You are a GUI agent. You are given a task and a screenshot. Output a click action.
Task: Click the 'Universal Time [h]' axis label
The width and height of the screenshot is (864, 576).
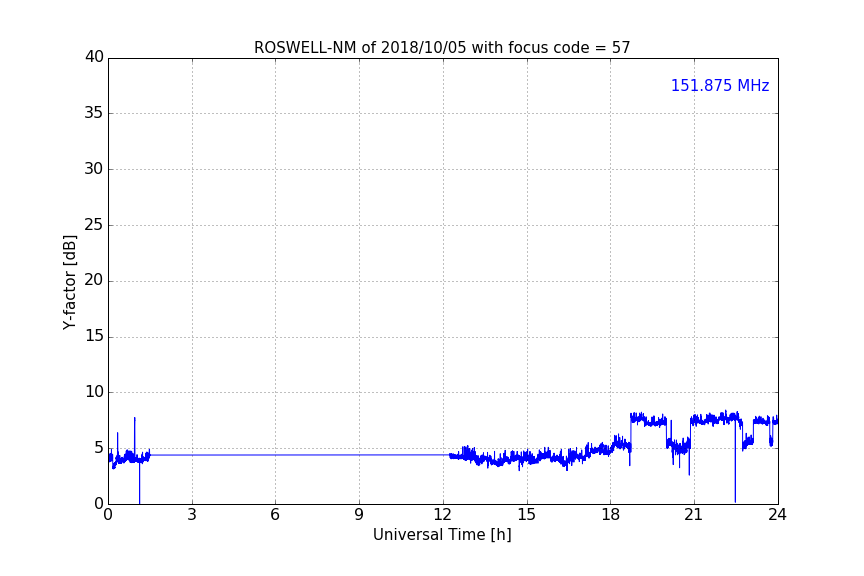[x=442, y=535]
